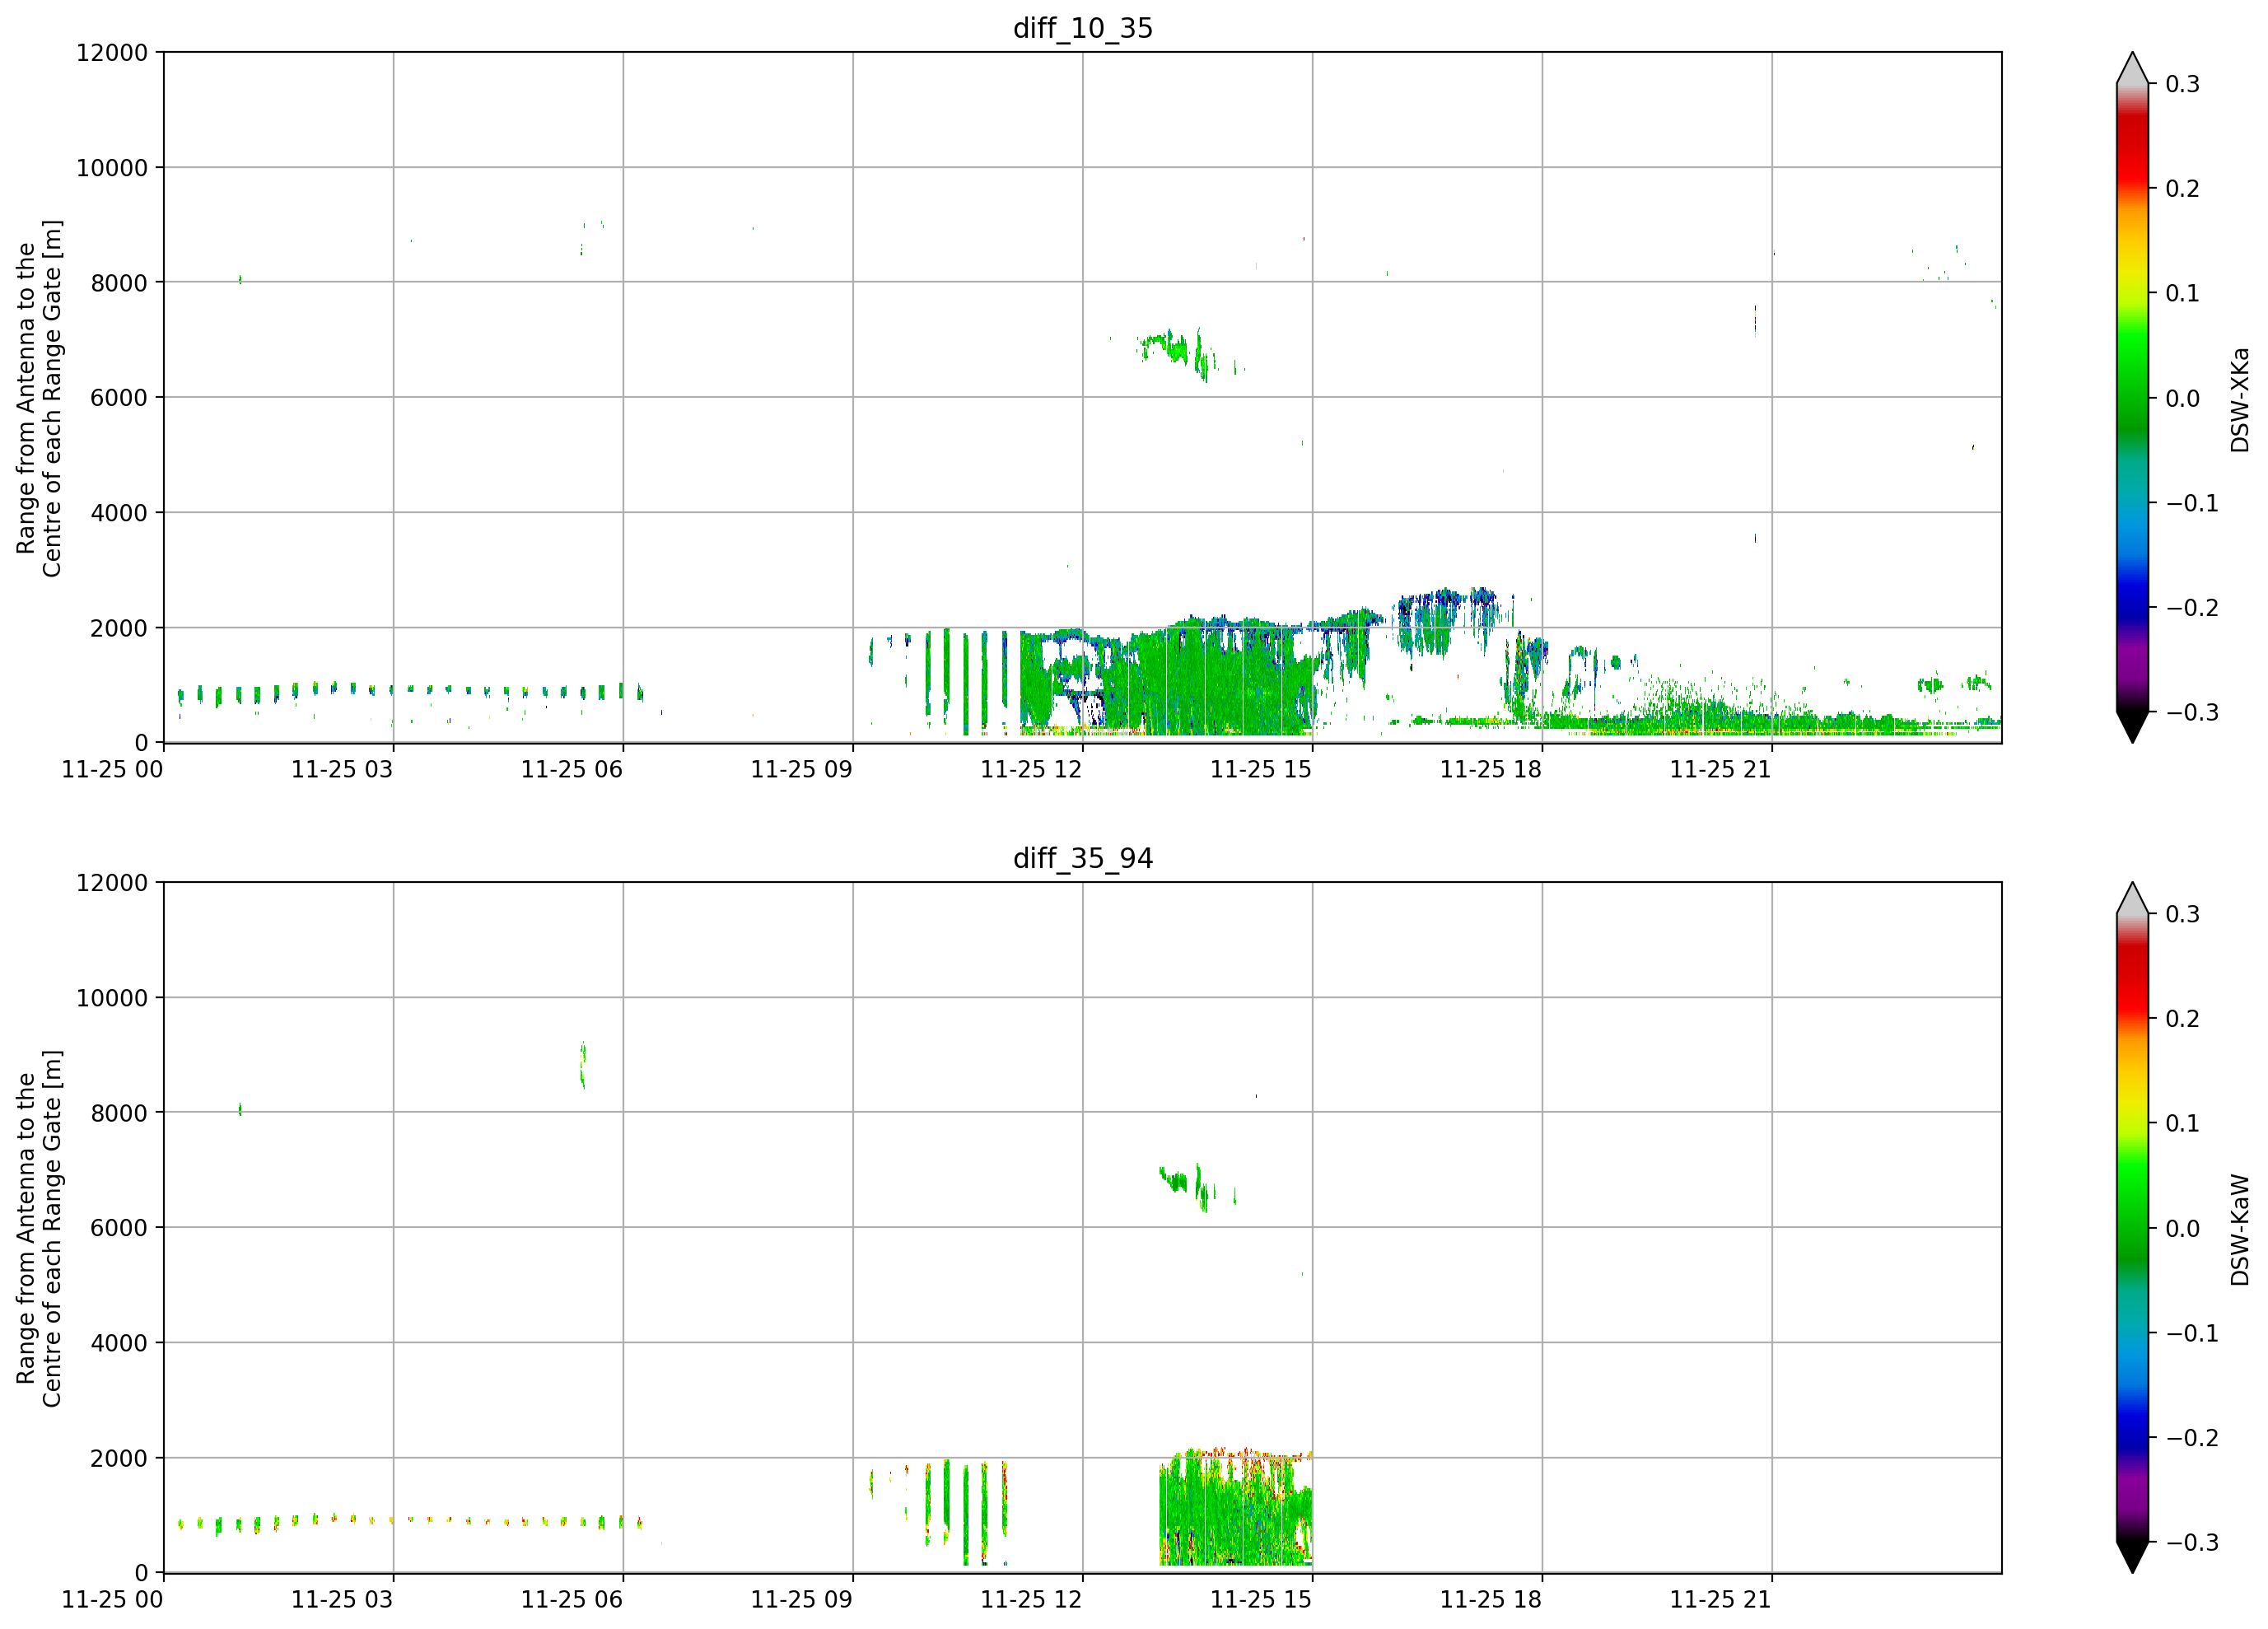This screenshot has height=1629, width=2268.
Task: Click the 6000 y-axis label in top plot
Action: pos(119,398)
